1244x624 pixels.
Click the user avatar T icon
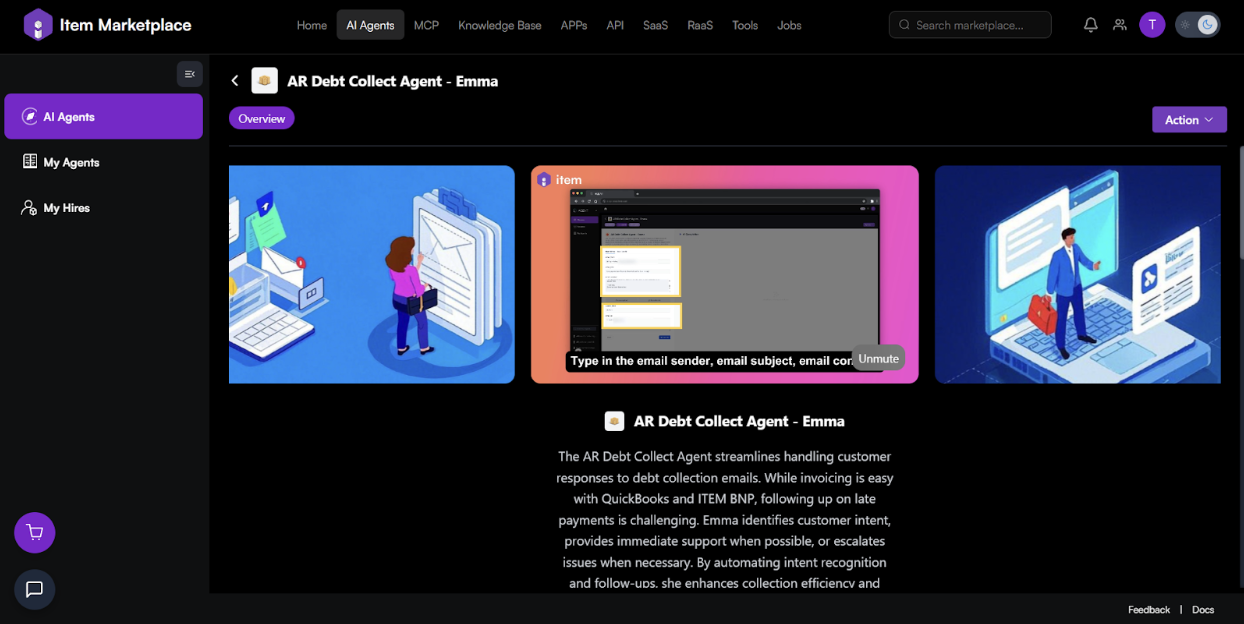click(1152, 25)
